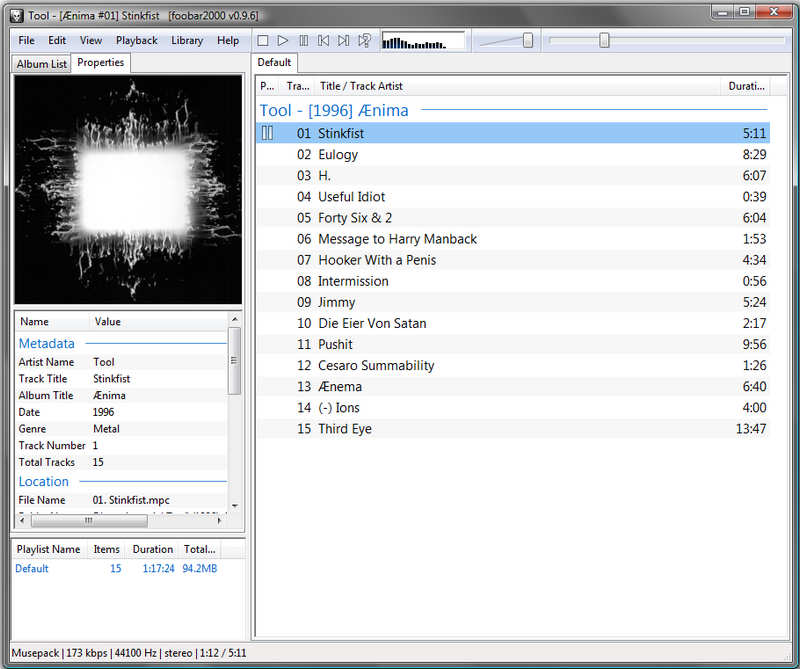Adjust the volume slider handle

pyautogui.click(x=528, y=40)
